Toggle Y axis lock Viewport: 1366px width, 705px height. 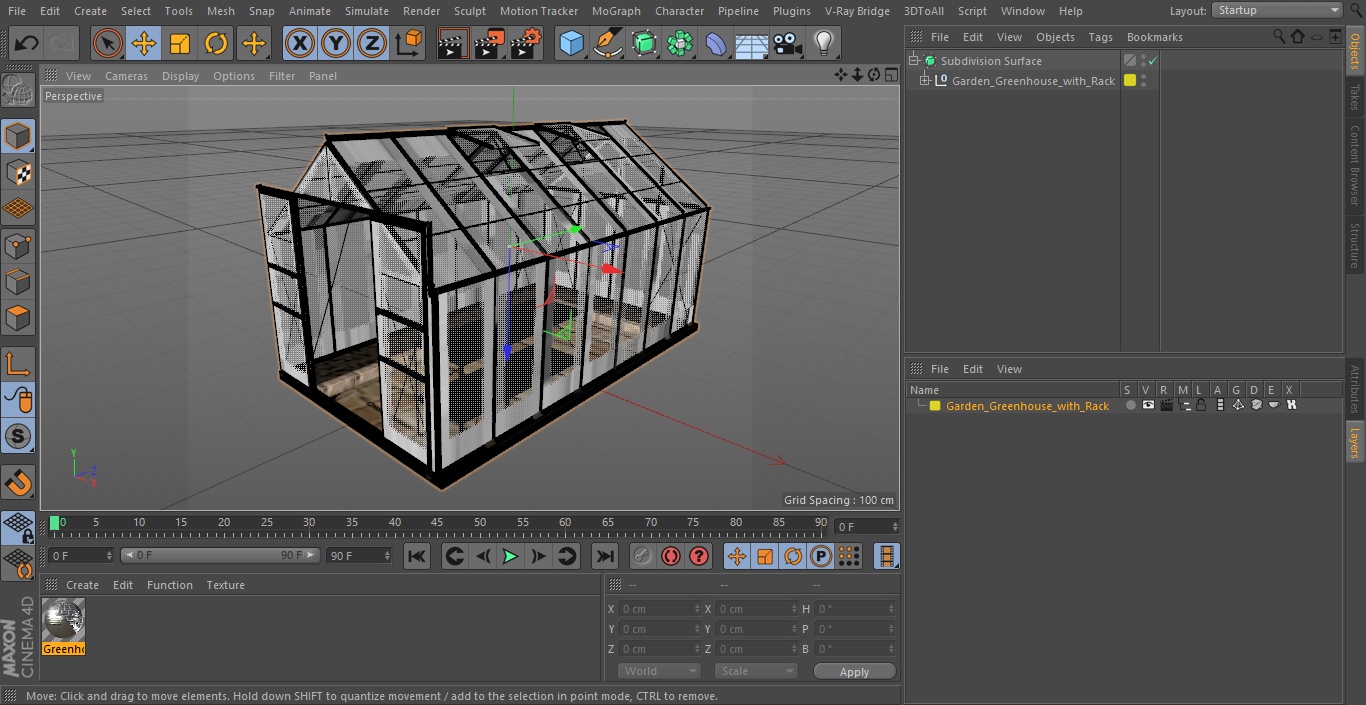coord(336,43)
